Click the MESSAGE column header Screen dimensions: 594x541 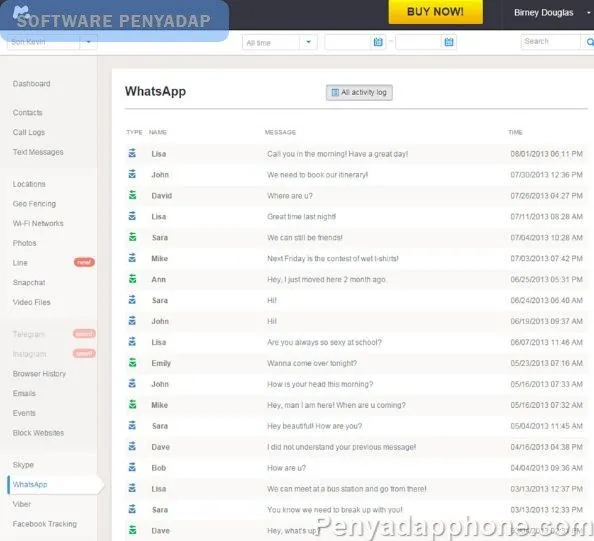280,132
